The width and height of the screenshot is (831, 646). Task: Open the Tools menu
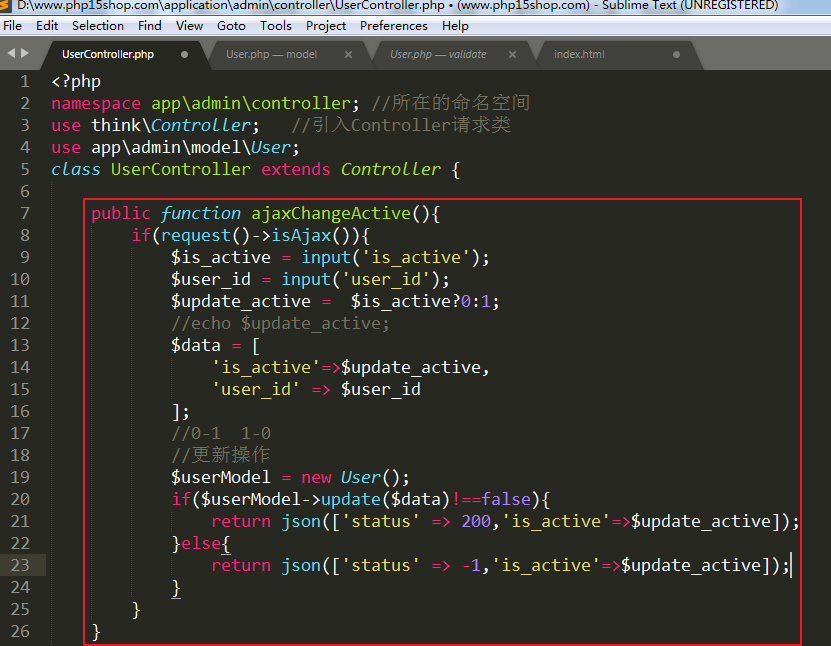point(276,26)
